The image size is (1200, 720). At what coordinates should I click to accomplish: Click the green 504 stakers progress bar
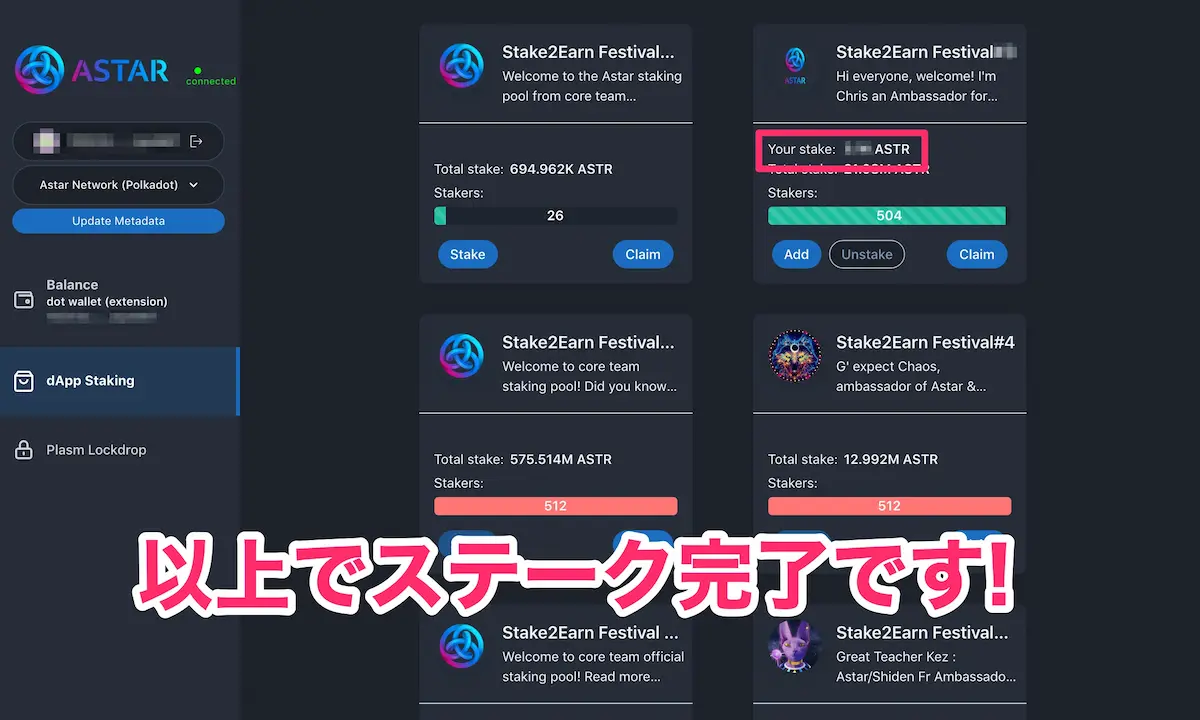point(888,215)
